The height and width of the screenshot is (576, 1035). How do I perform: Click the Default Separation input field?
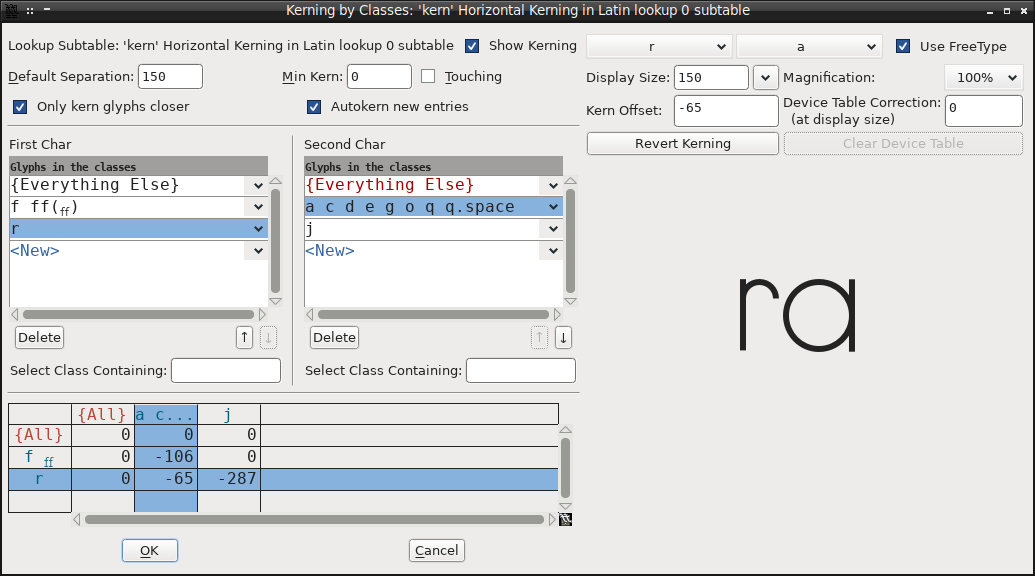click(x=170, y=77)
